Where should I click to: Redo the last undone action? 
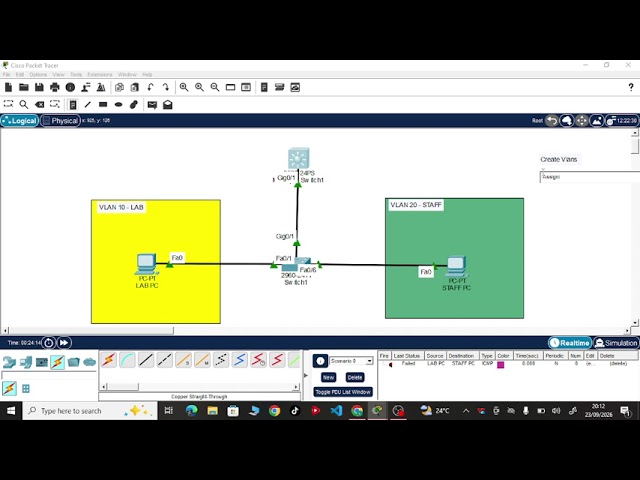coord(166,87)
